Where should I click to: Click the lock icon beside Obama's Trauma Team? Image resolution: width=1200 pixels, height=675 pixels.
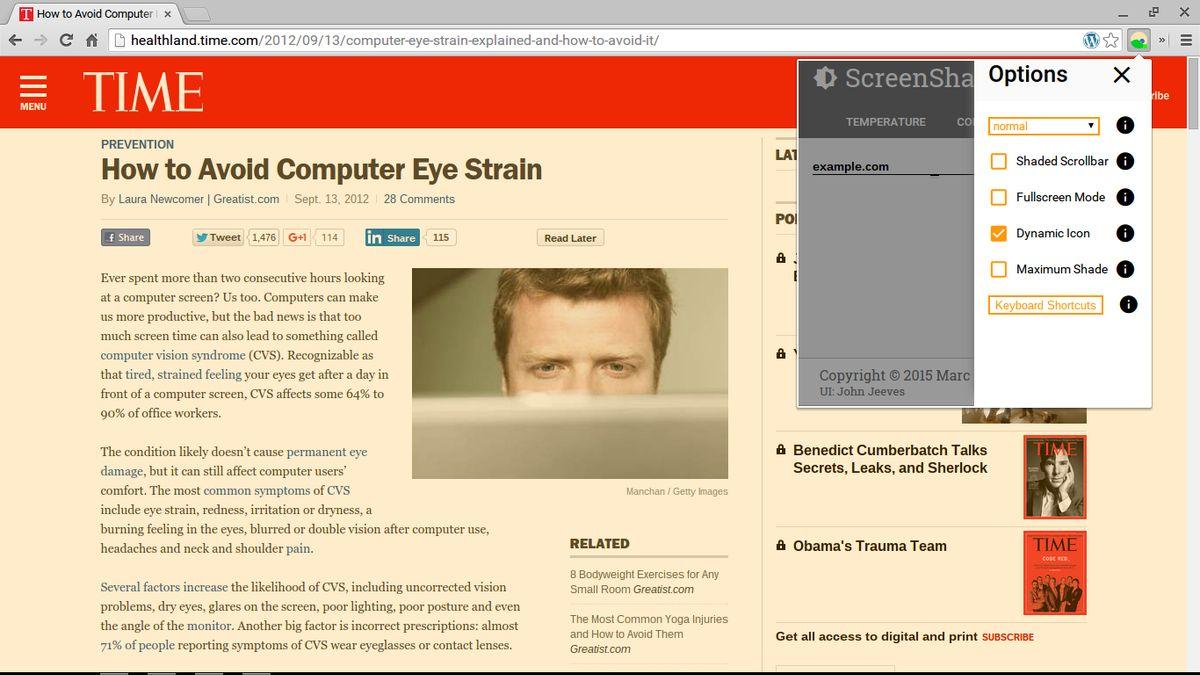pos(781,546)
